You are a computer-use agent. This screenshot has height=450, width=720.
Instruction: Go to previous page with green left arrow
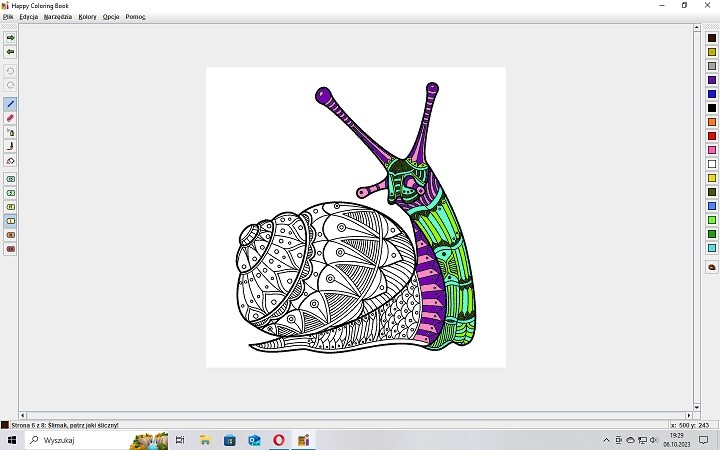(x=11, y=52)
